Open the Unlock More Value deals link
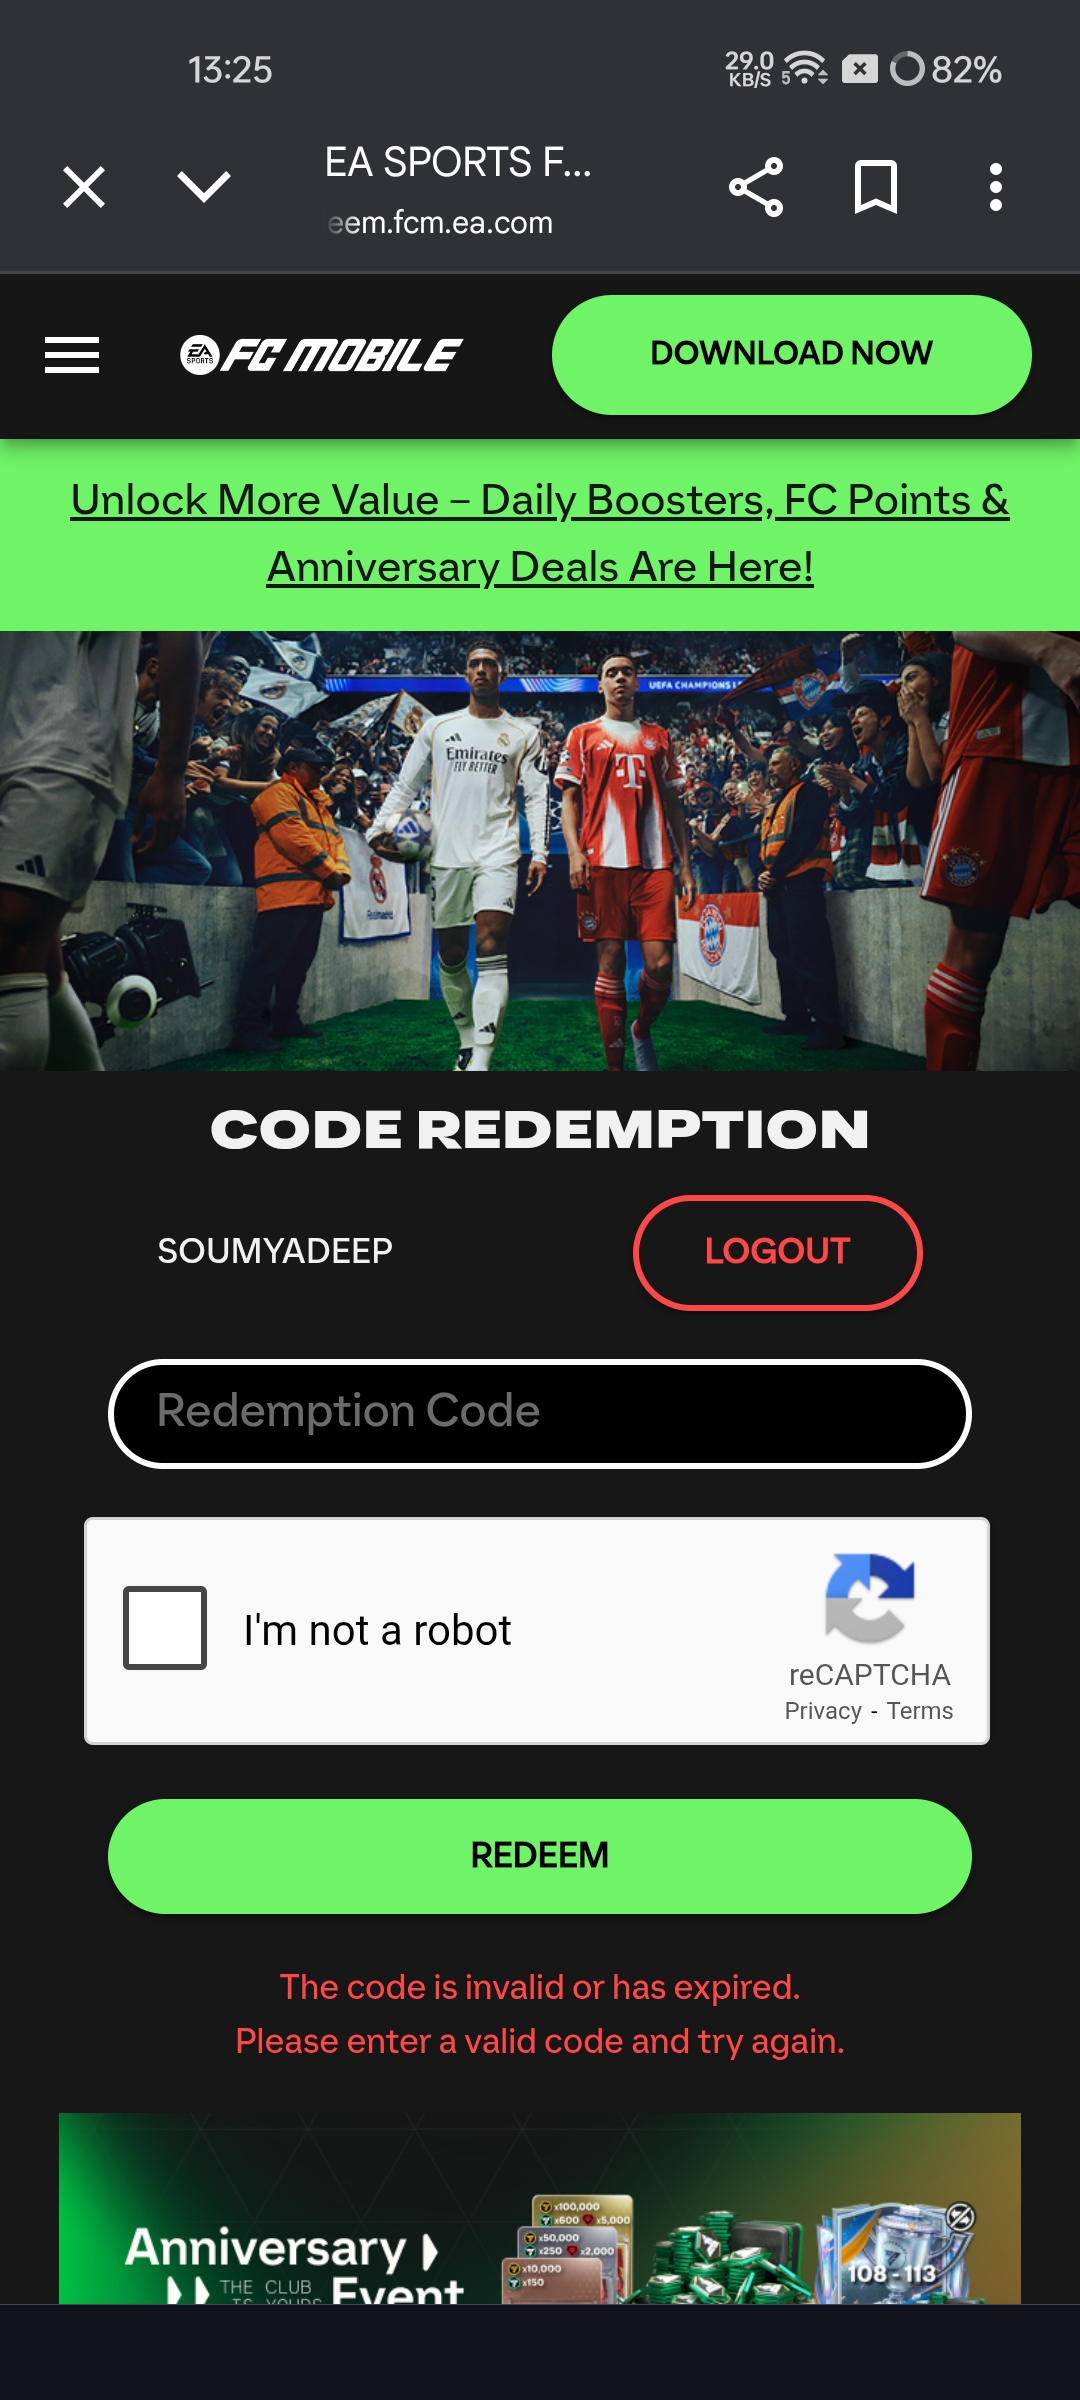The width and height of the screenshot is (1080, 2400). (x=540, y=533)
